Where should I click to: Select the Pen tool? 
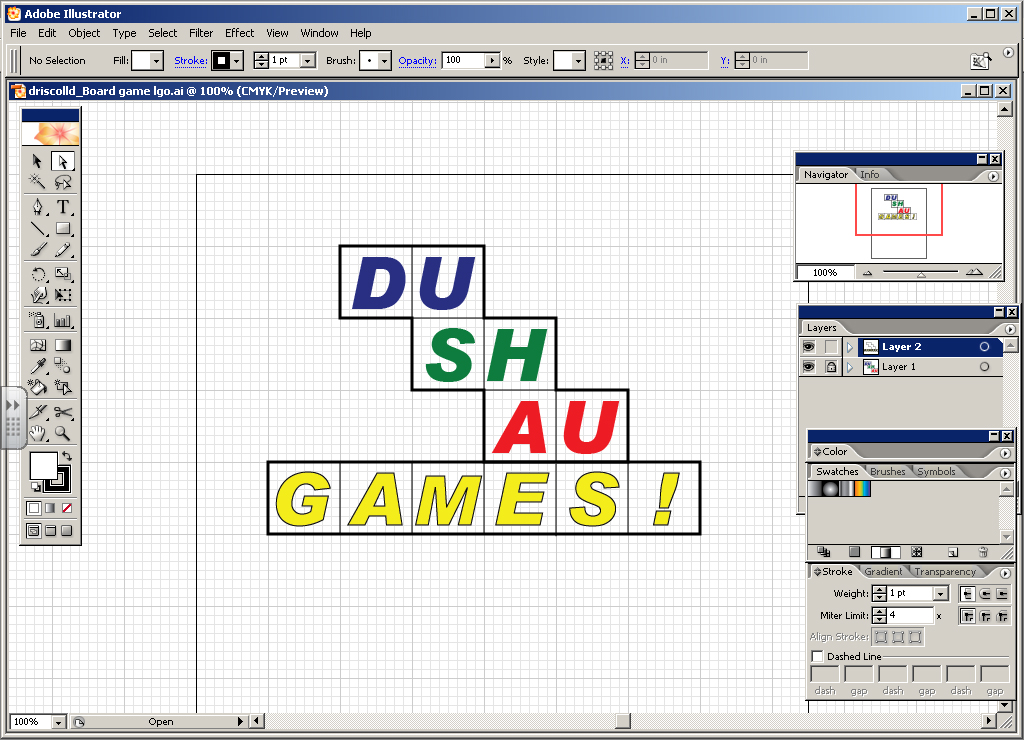pyautogui.click(x=36, y=208)
